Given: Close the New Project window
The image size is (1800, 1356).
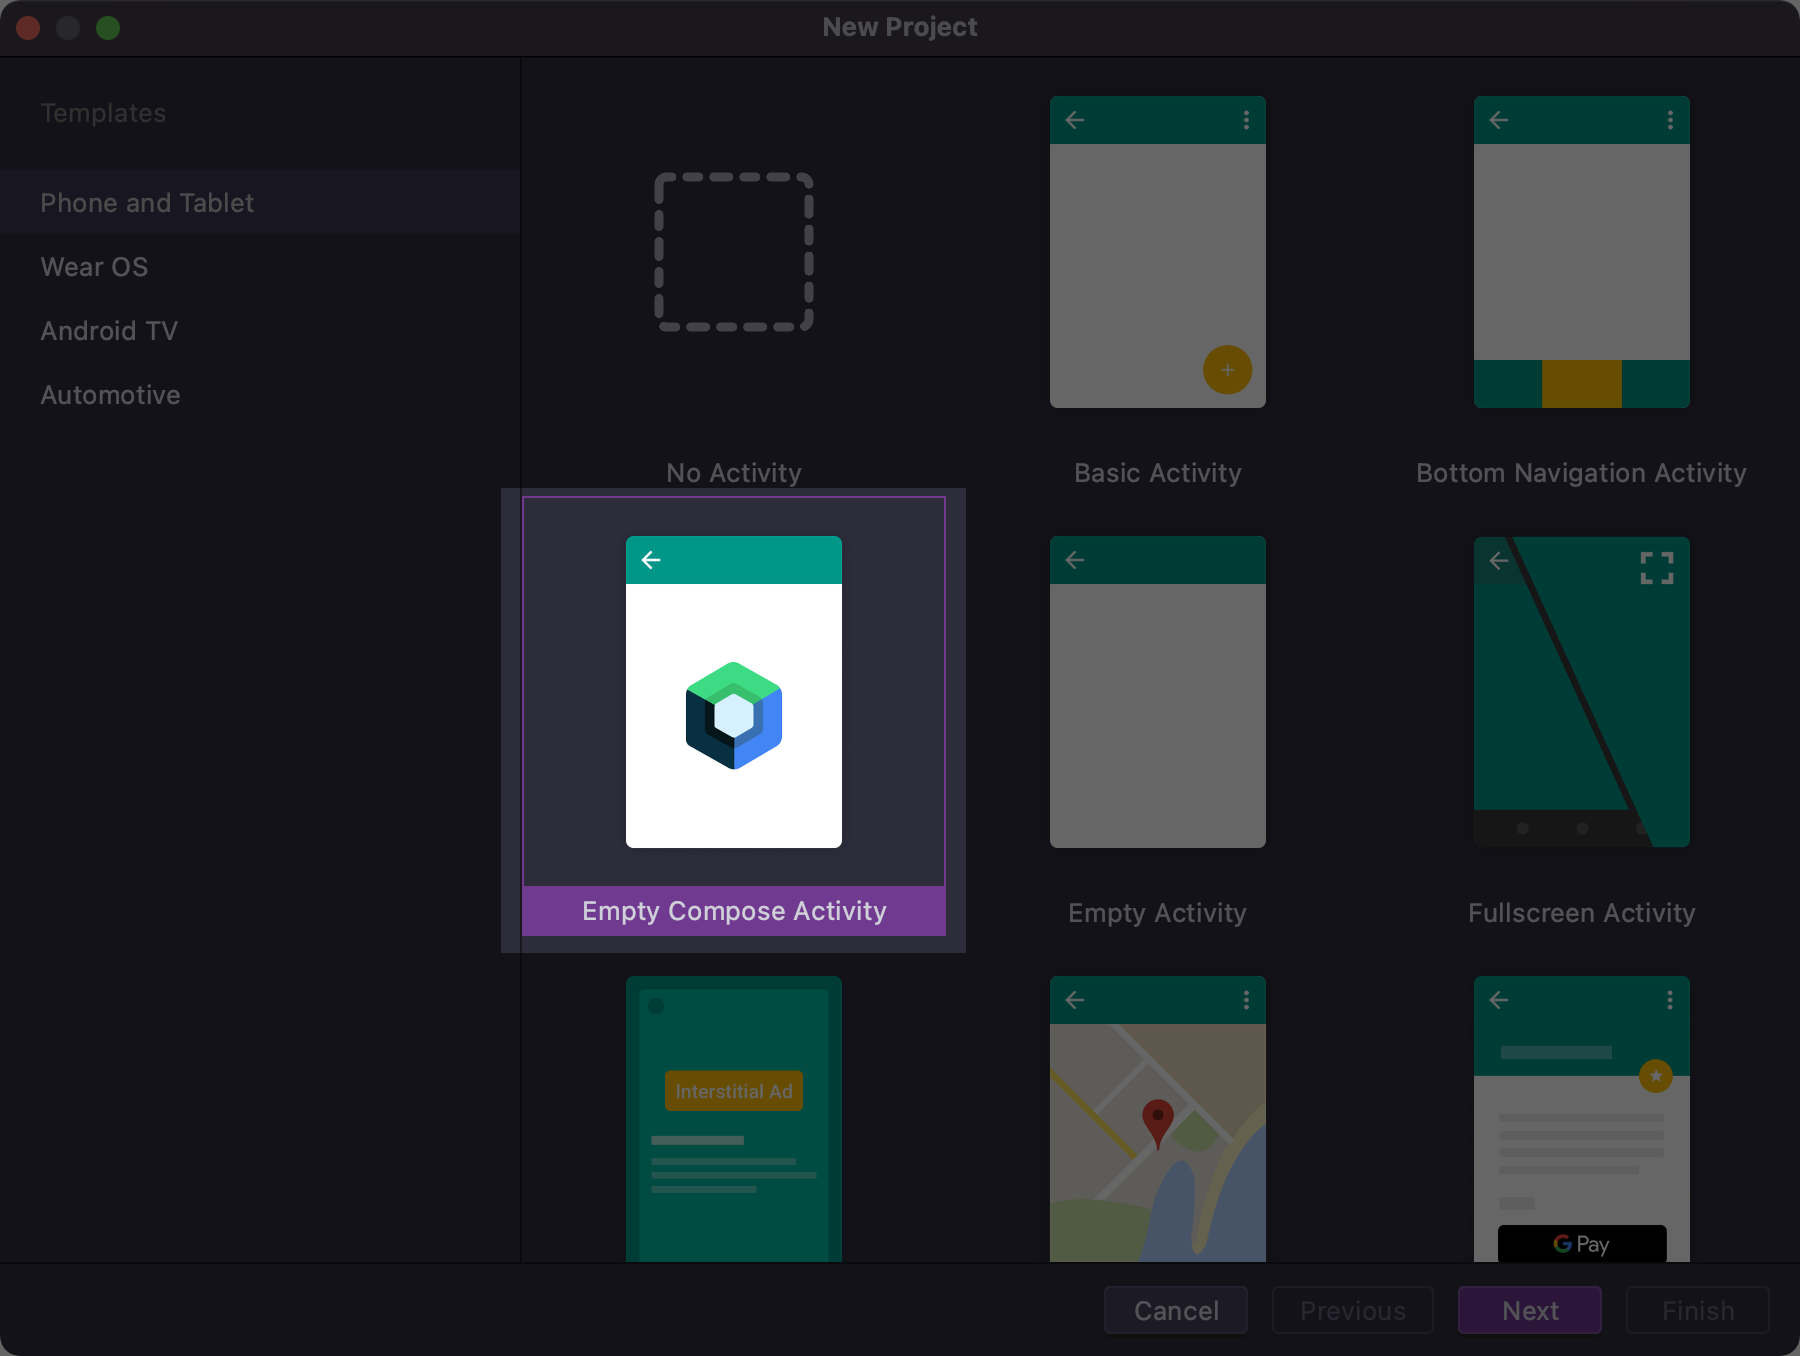Looking at the screenshot, I should 28,28.
